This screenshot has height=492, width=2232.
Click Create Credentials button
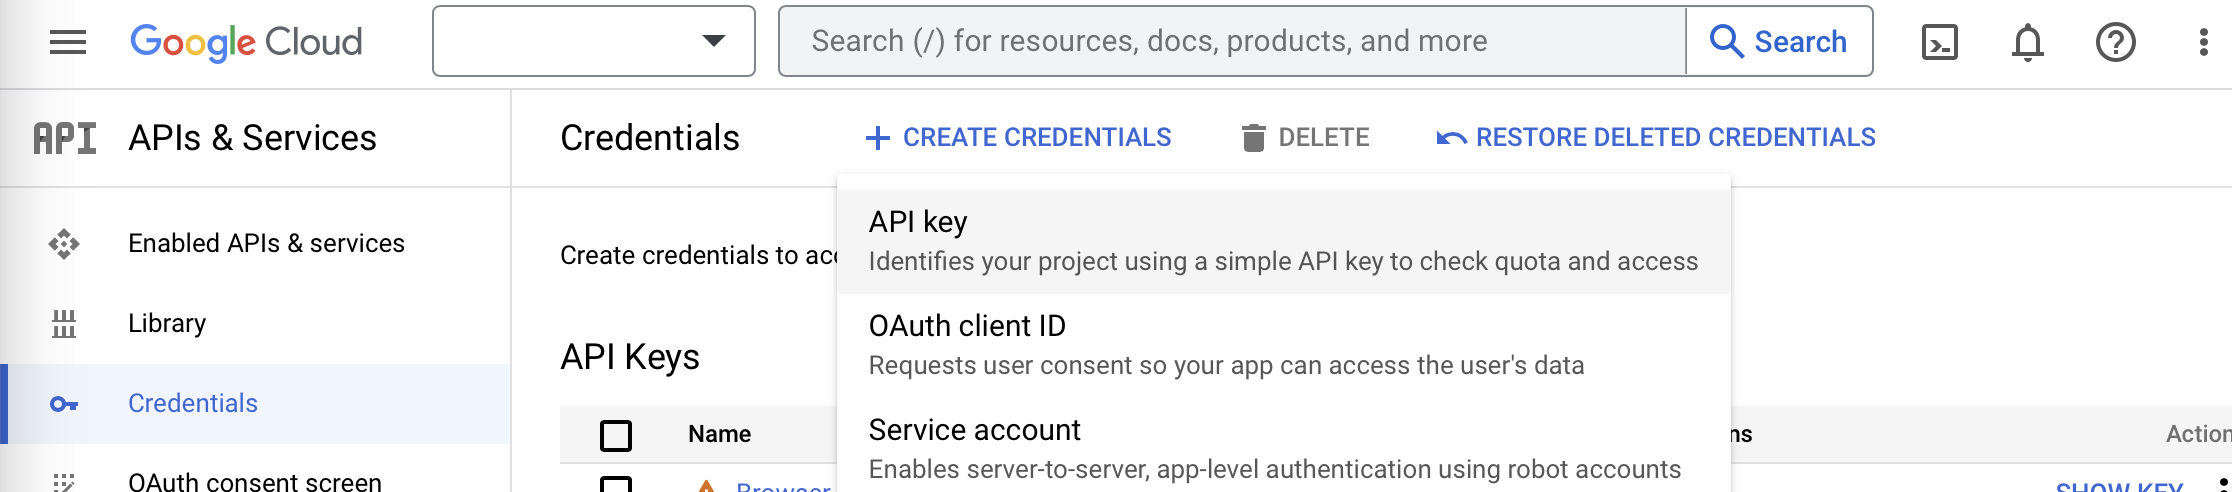[1018, 137]
